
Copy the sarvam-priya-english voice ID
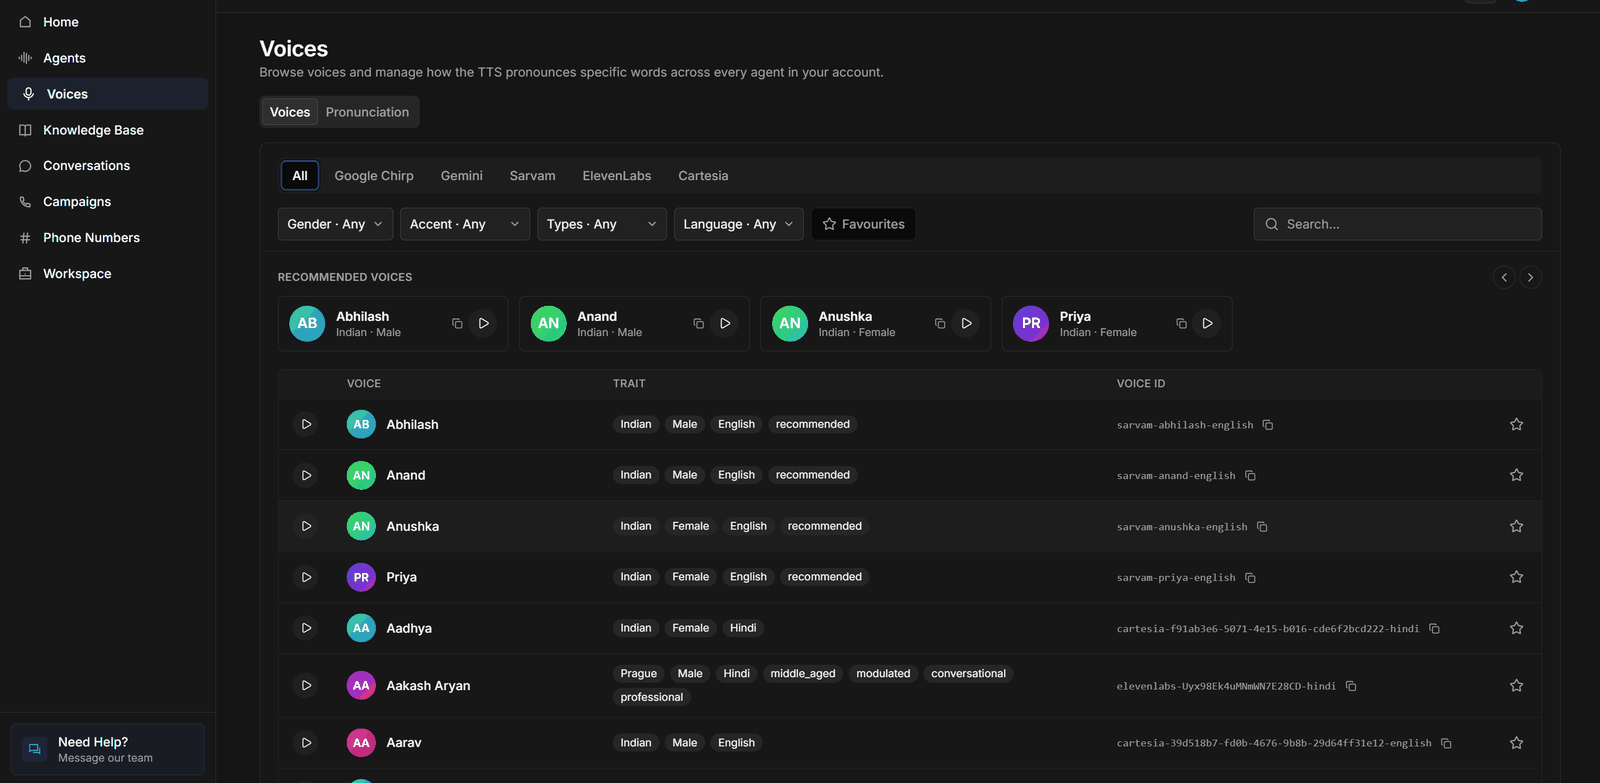click(1250, 578)
